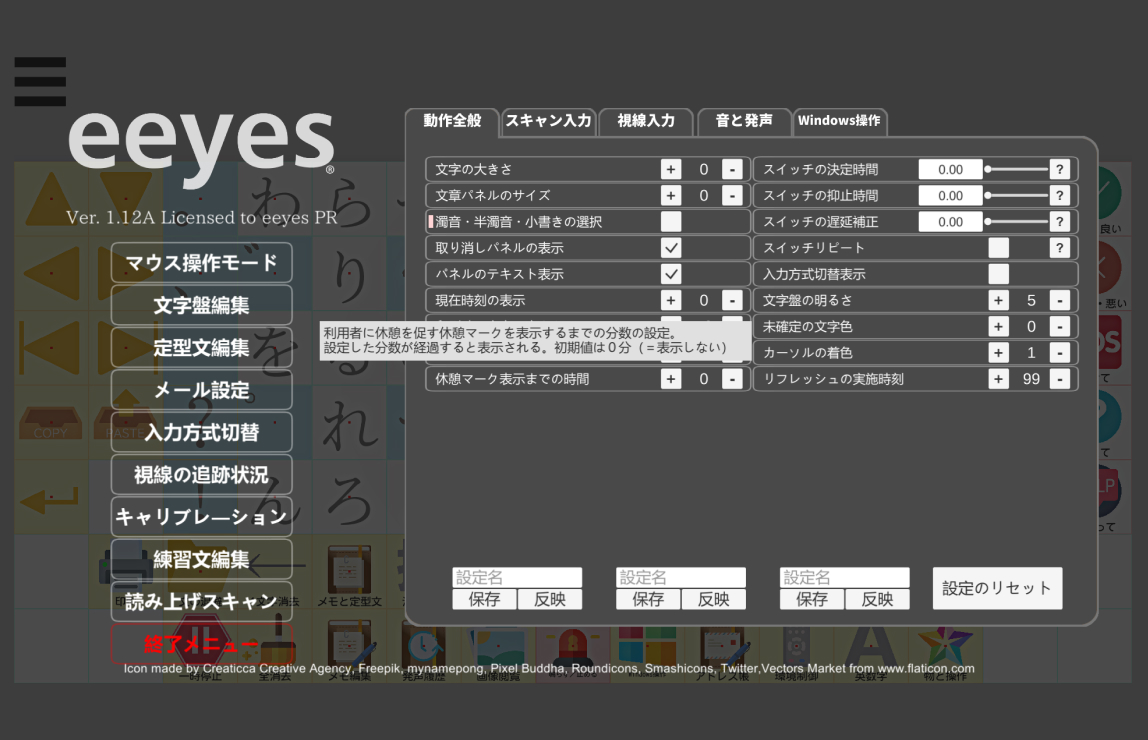Uncheck 取り消しパネルの表示
The height and width of the screenshot is (740, 1148).
point(671,248)
